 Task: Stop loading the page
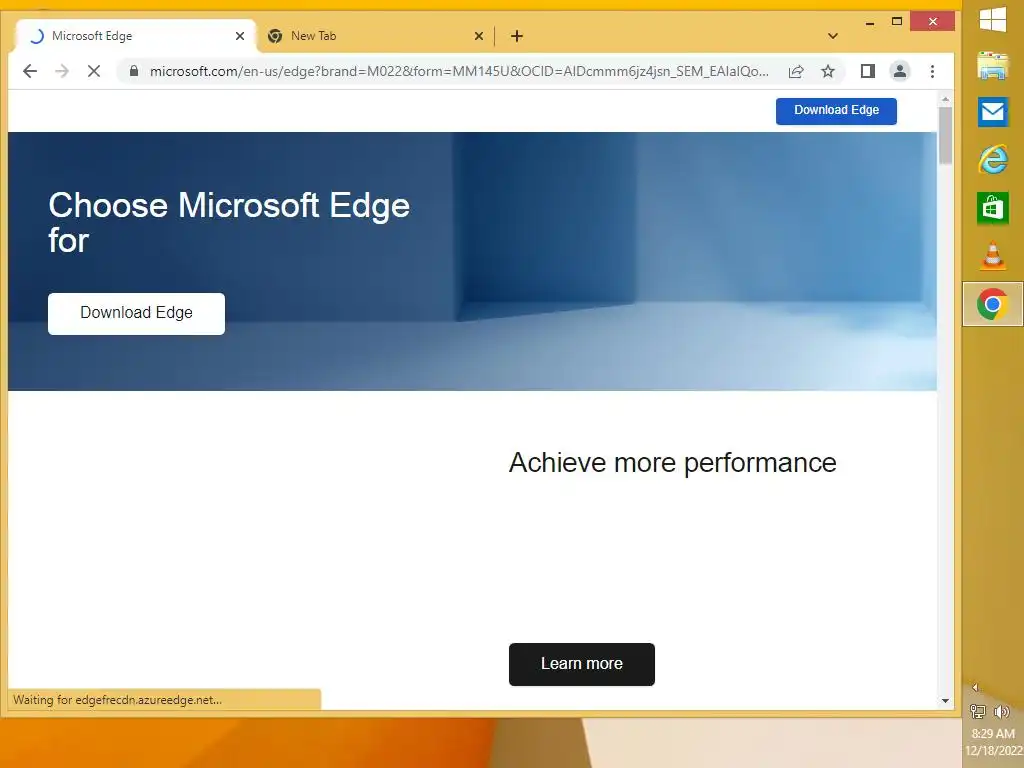(94, 71)
